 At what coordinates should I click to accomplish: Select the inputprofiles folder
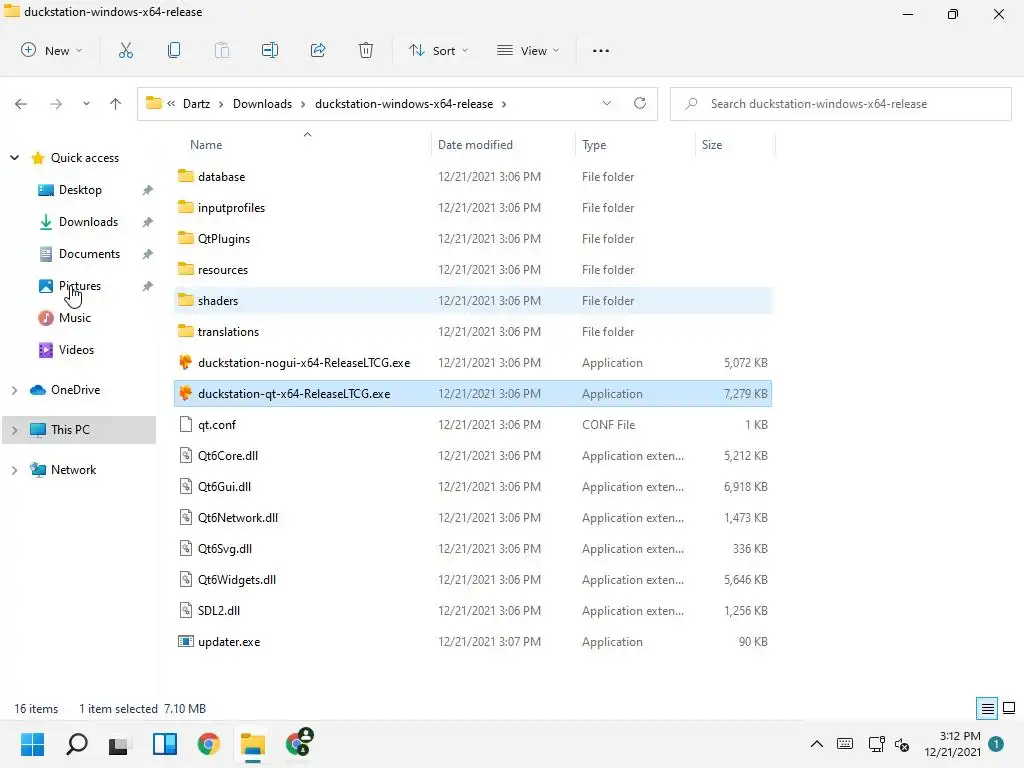point(473,208)
